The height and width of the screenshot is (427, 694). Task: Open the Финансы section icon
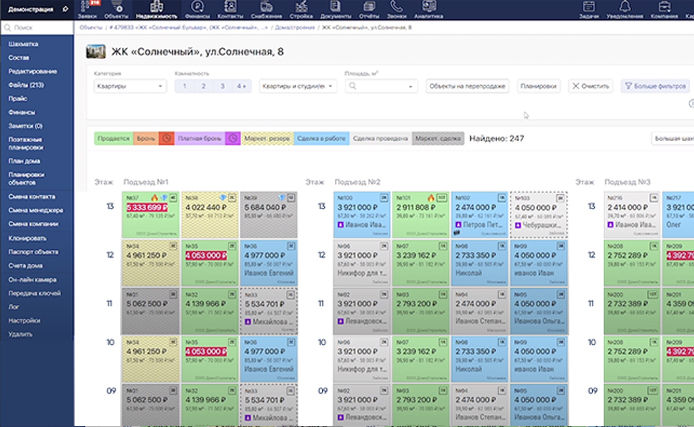tap(197, 6)
